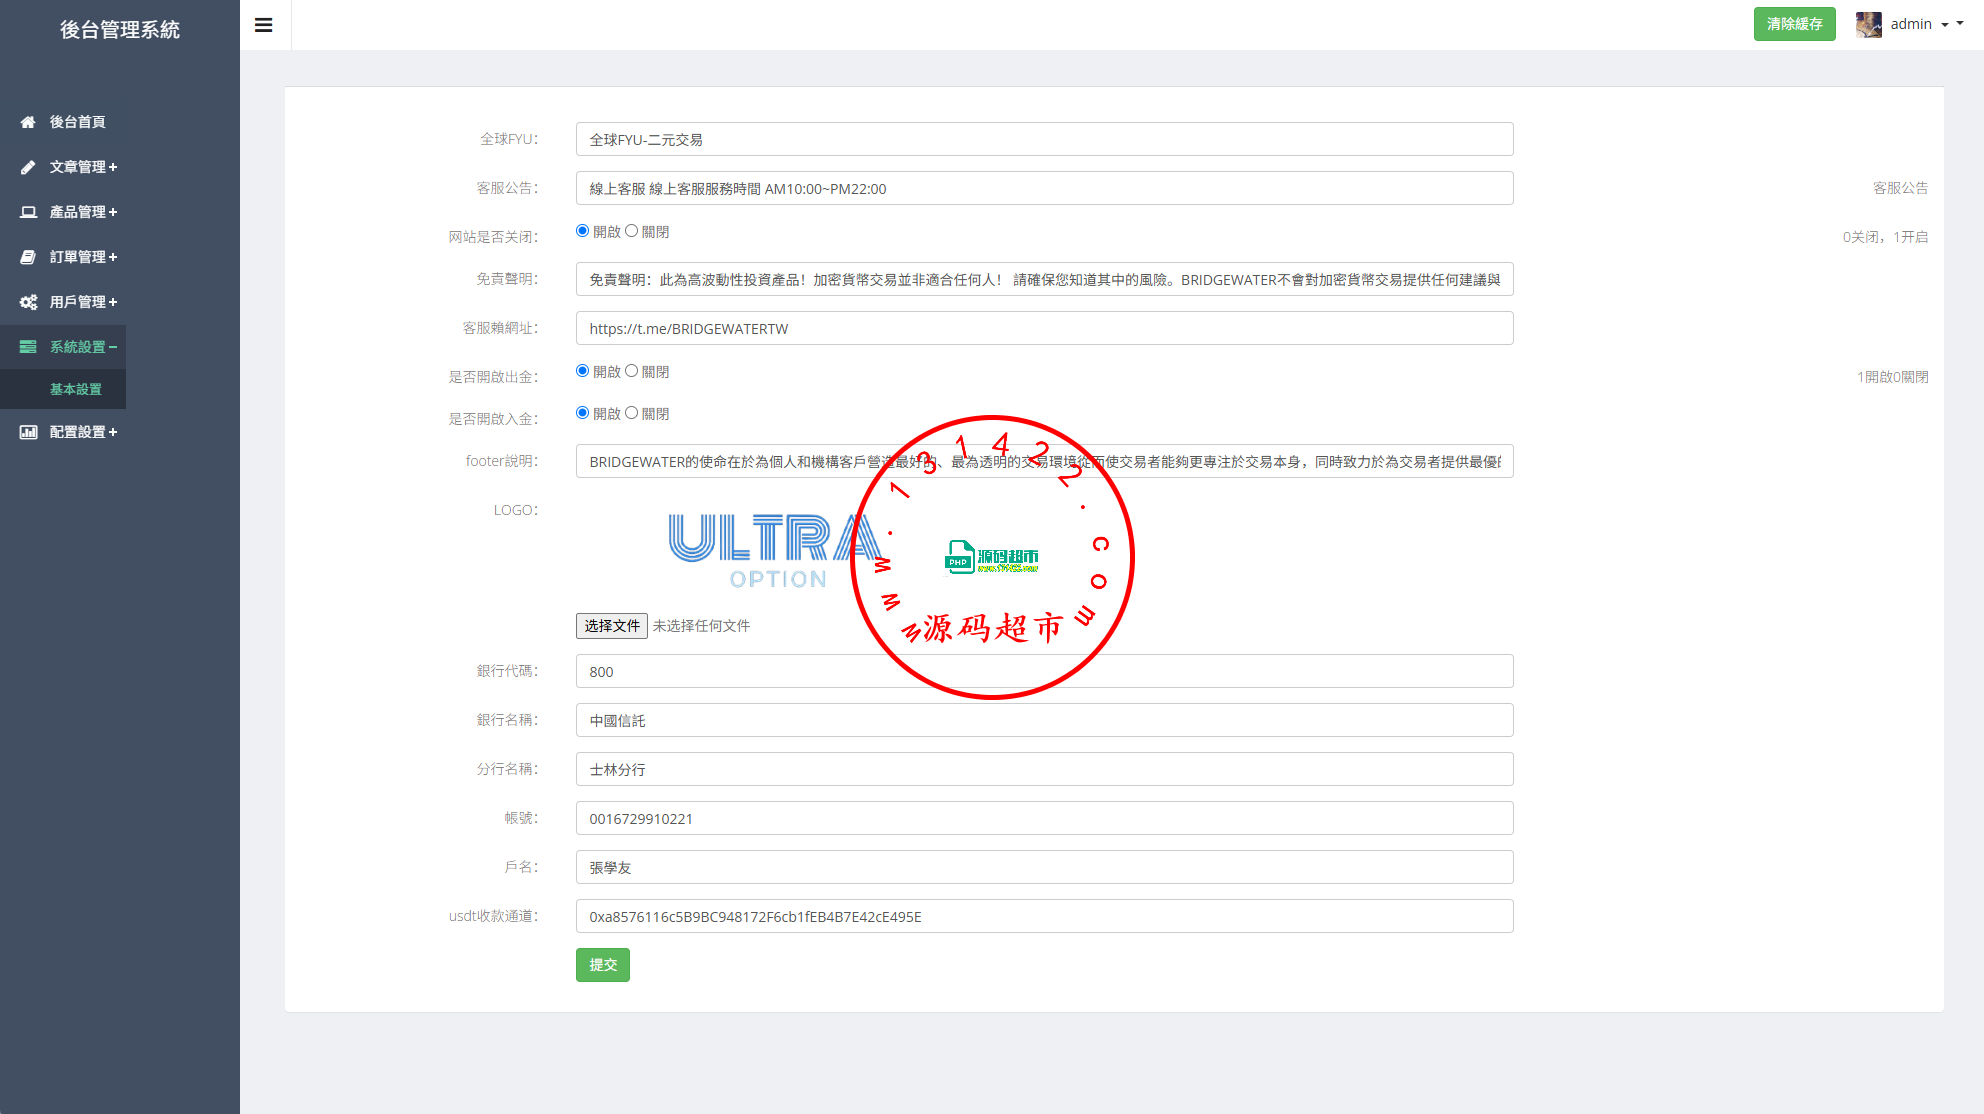The width and height of the screenshot is (1984, 1114).
Task: Click the 选择文件 choose file button
Action: click(611, 626)
